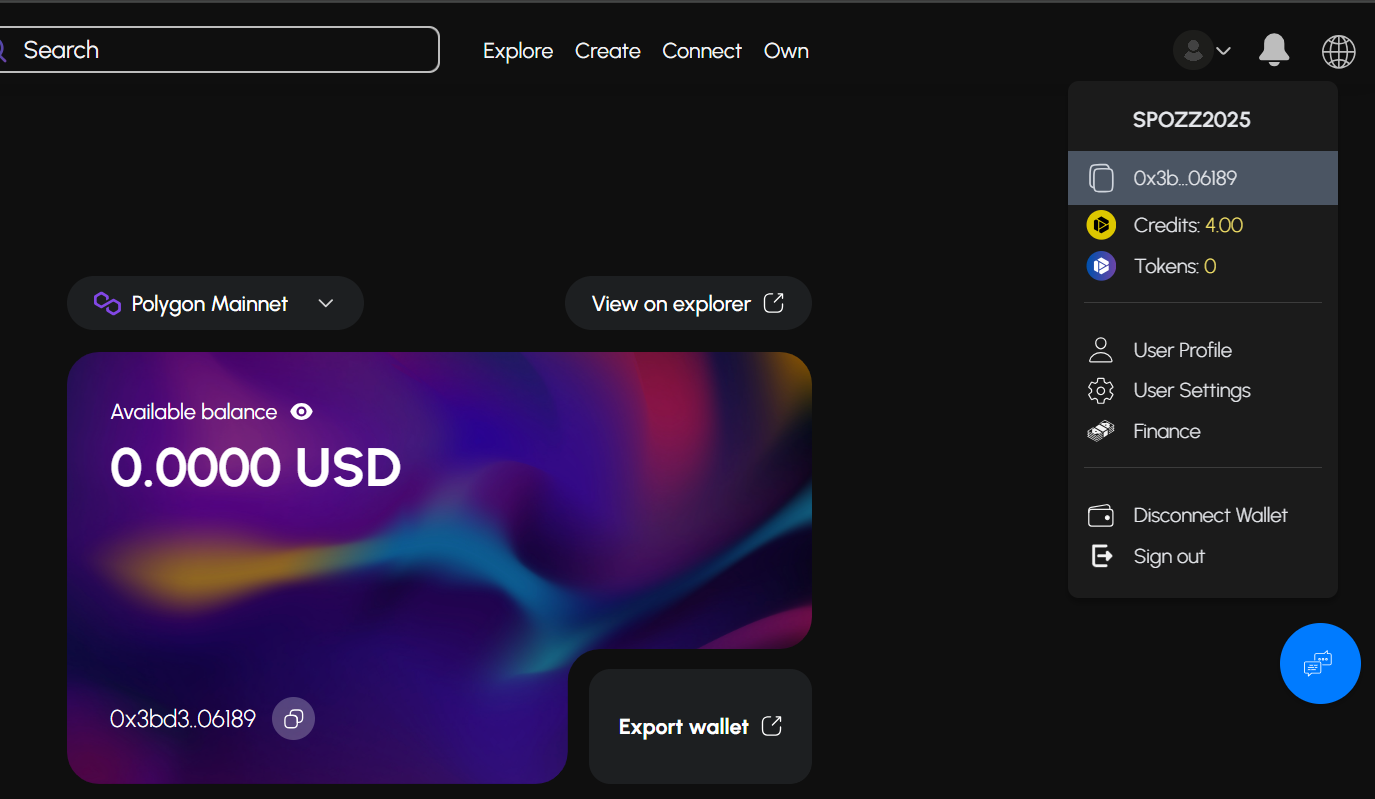Click the profile avatar icon
Viewport: 1375px width, 799px height.
coord(1193,50)
